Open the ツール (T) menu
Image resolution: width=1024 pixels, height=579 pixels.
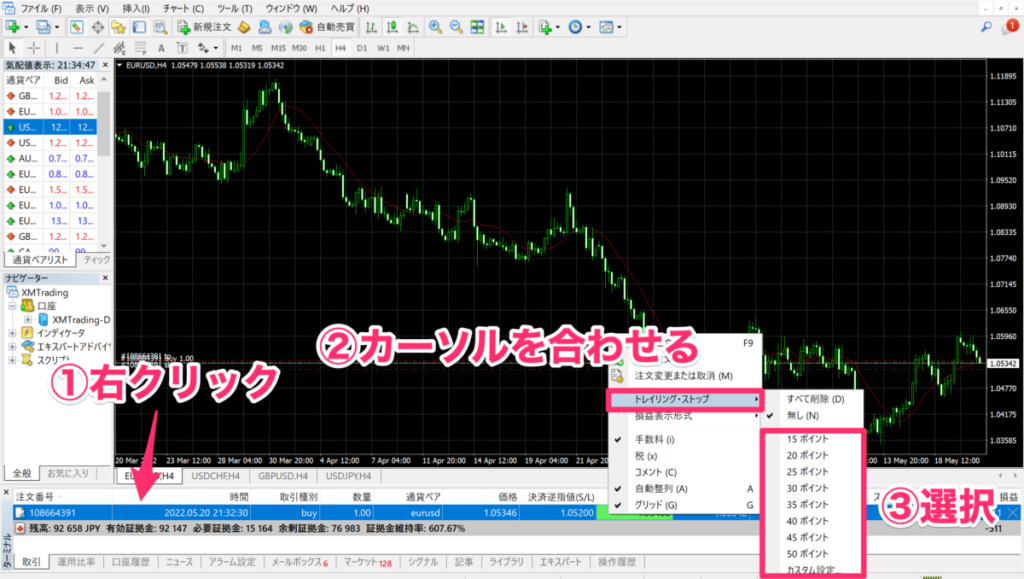click(234, 8)
